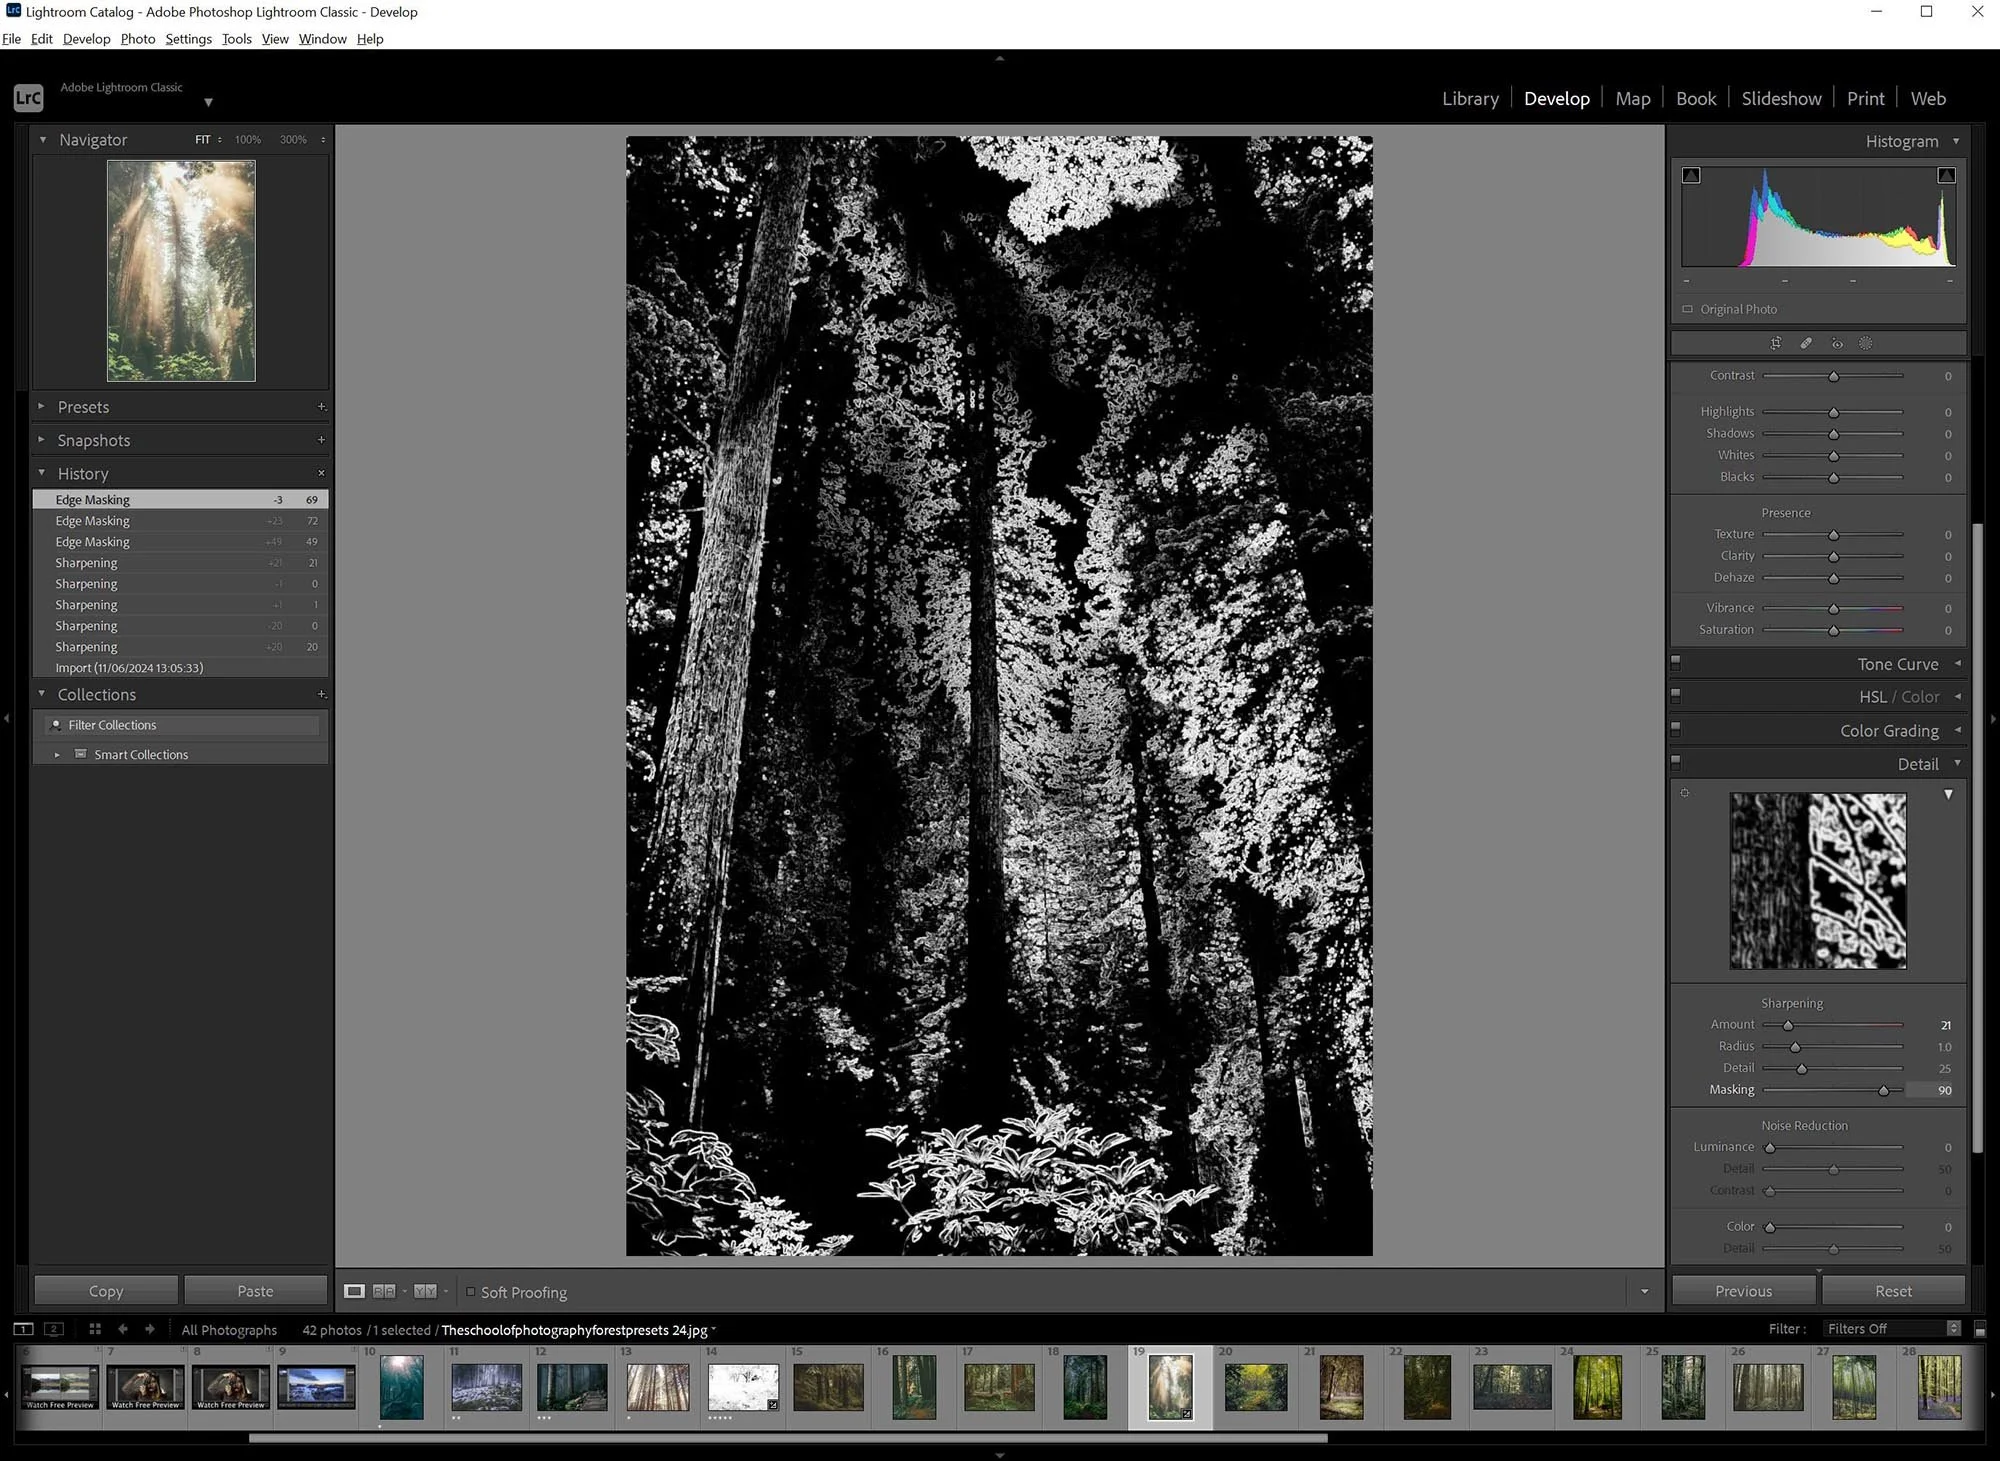Select the Red Eye Correction tool

coord(1837,344)
